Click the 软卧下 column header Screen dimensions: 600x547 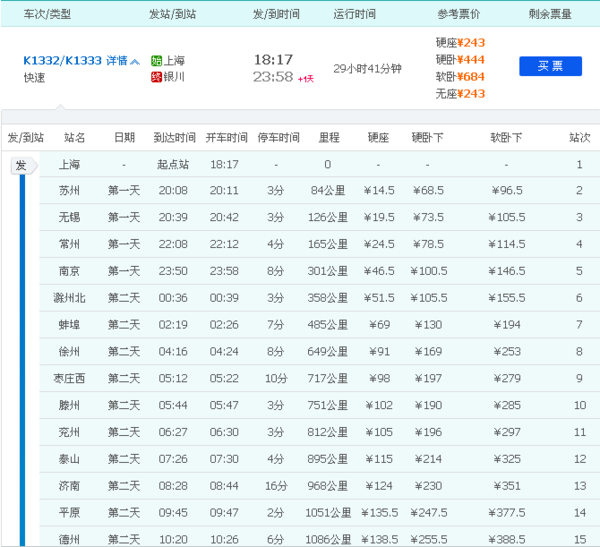[506, 137]
